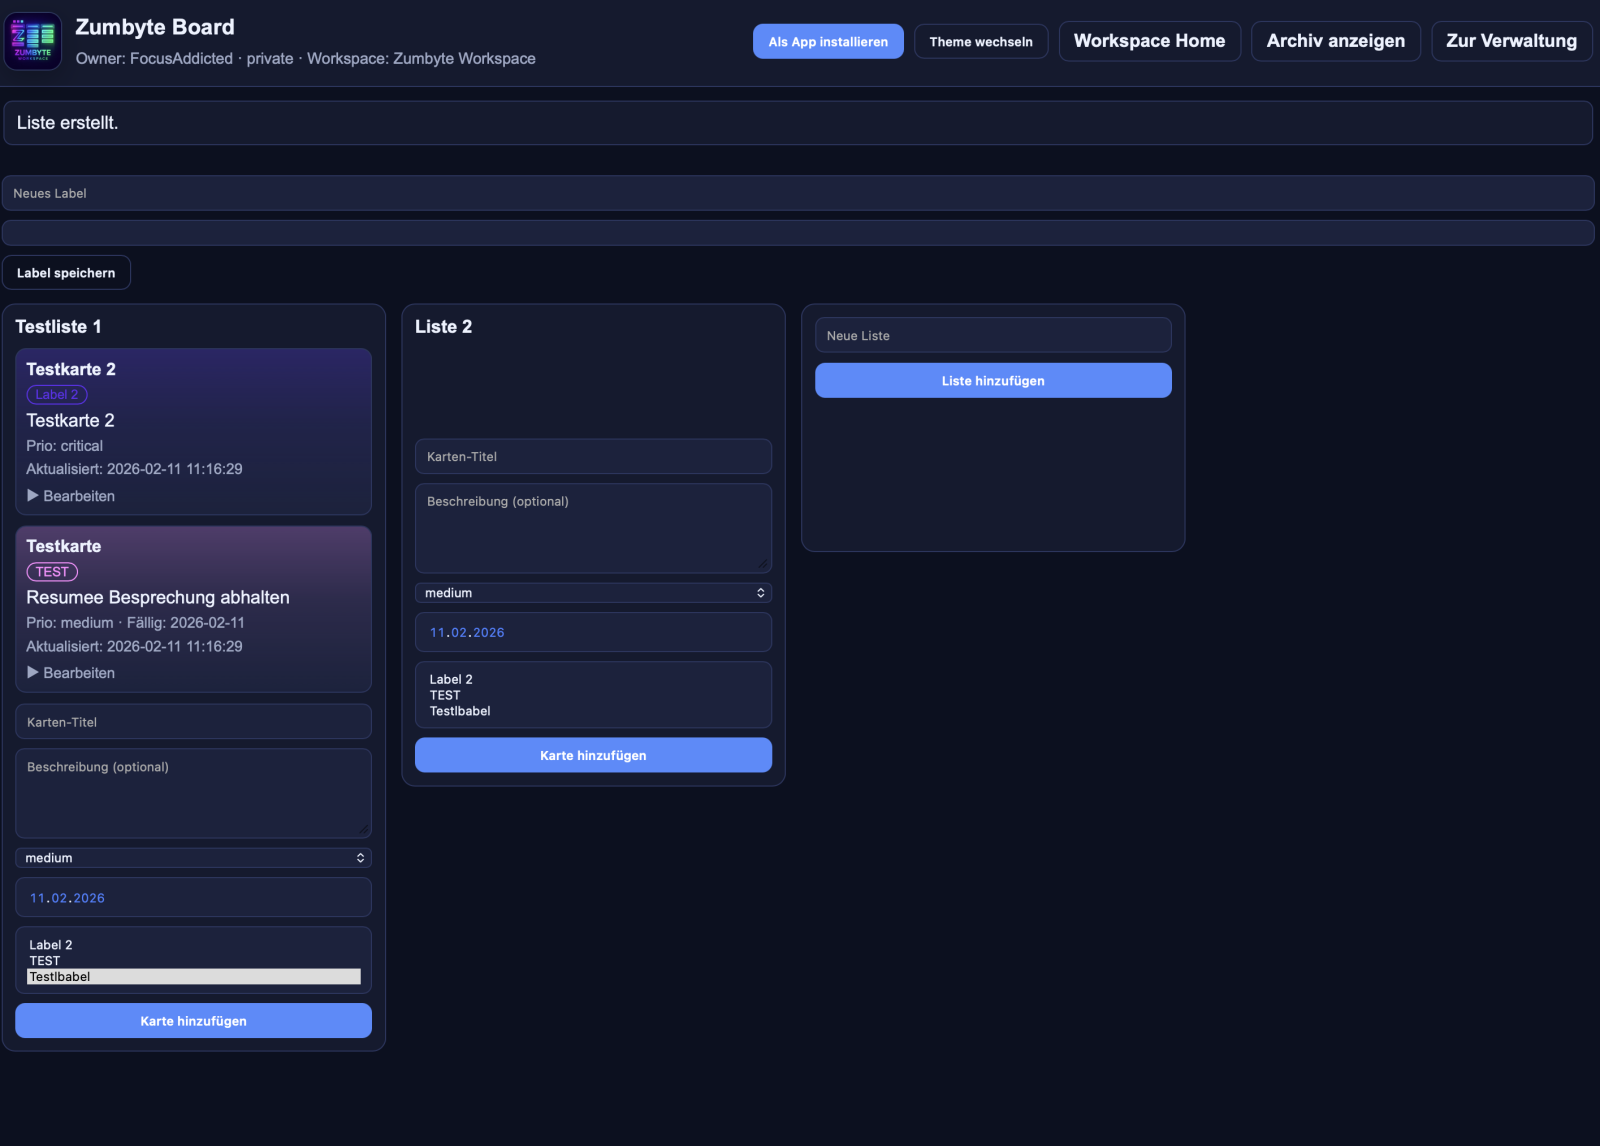This screenshot has height=1146, width=1600.
Task: Click 'Als App installieren'
Action: [828, 41]
